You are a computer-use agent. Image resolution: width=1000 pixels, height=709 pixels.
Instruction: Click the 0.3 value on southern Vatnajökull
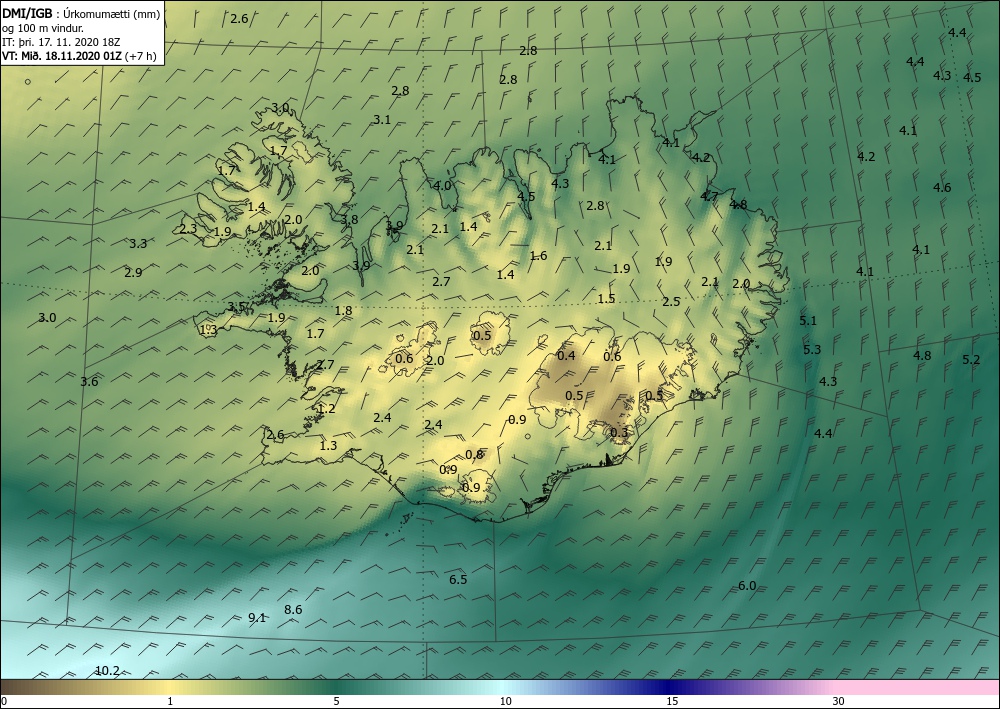pos(619,432)
